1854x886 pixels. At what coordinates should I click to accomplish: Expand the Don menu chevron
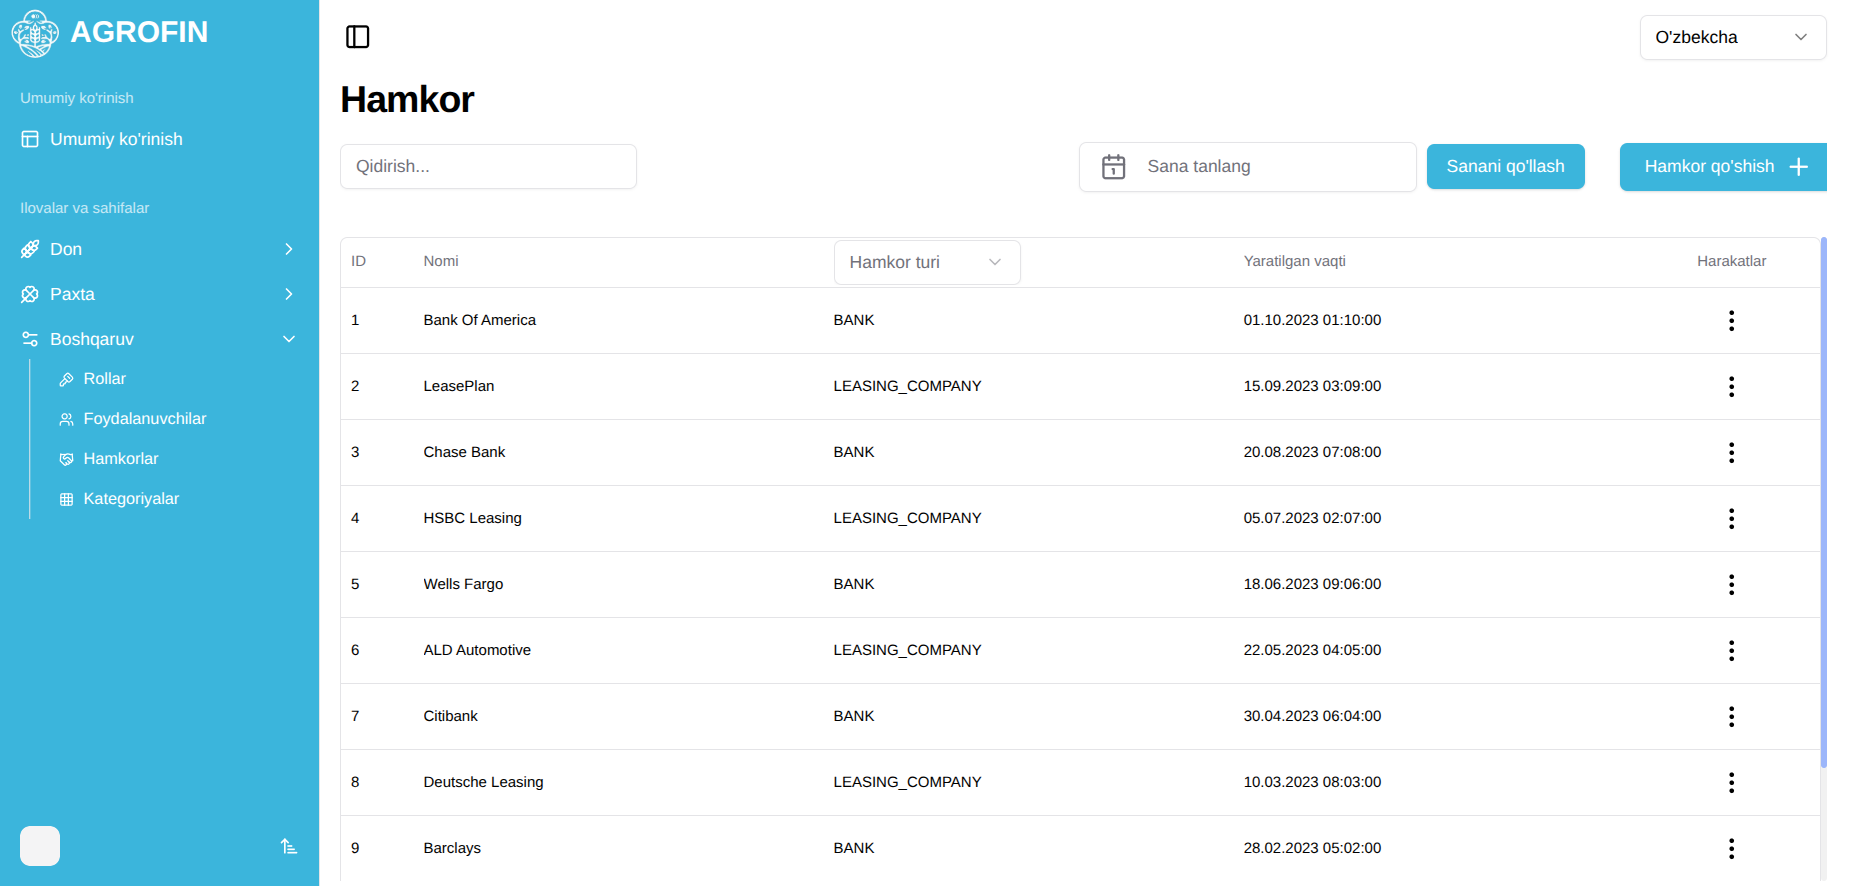pyautogui.click(x=289, y=249)
